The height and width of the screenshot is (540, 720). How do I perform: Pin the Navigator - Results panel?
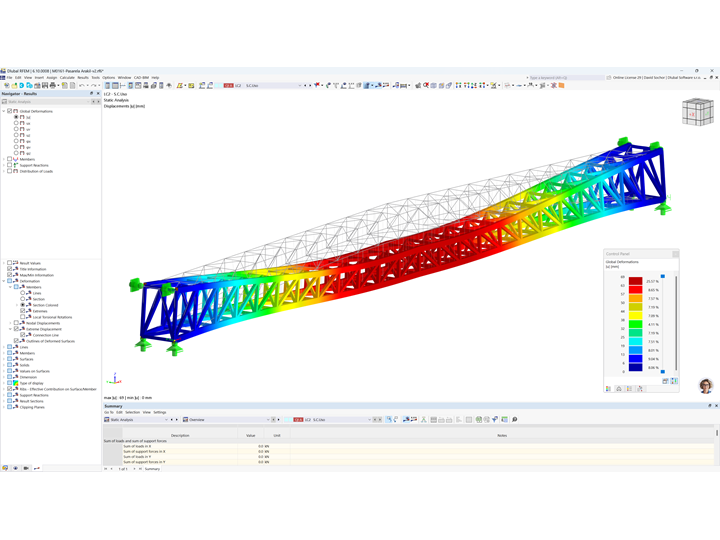click(x=91, y=94)
